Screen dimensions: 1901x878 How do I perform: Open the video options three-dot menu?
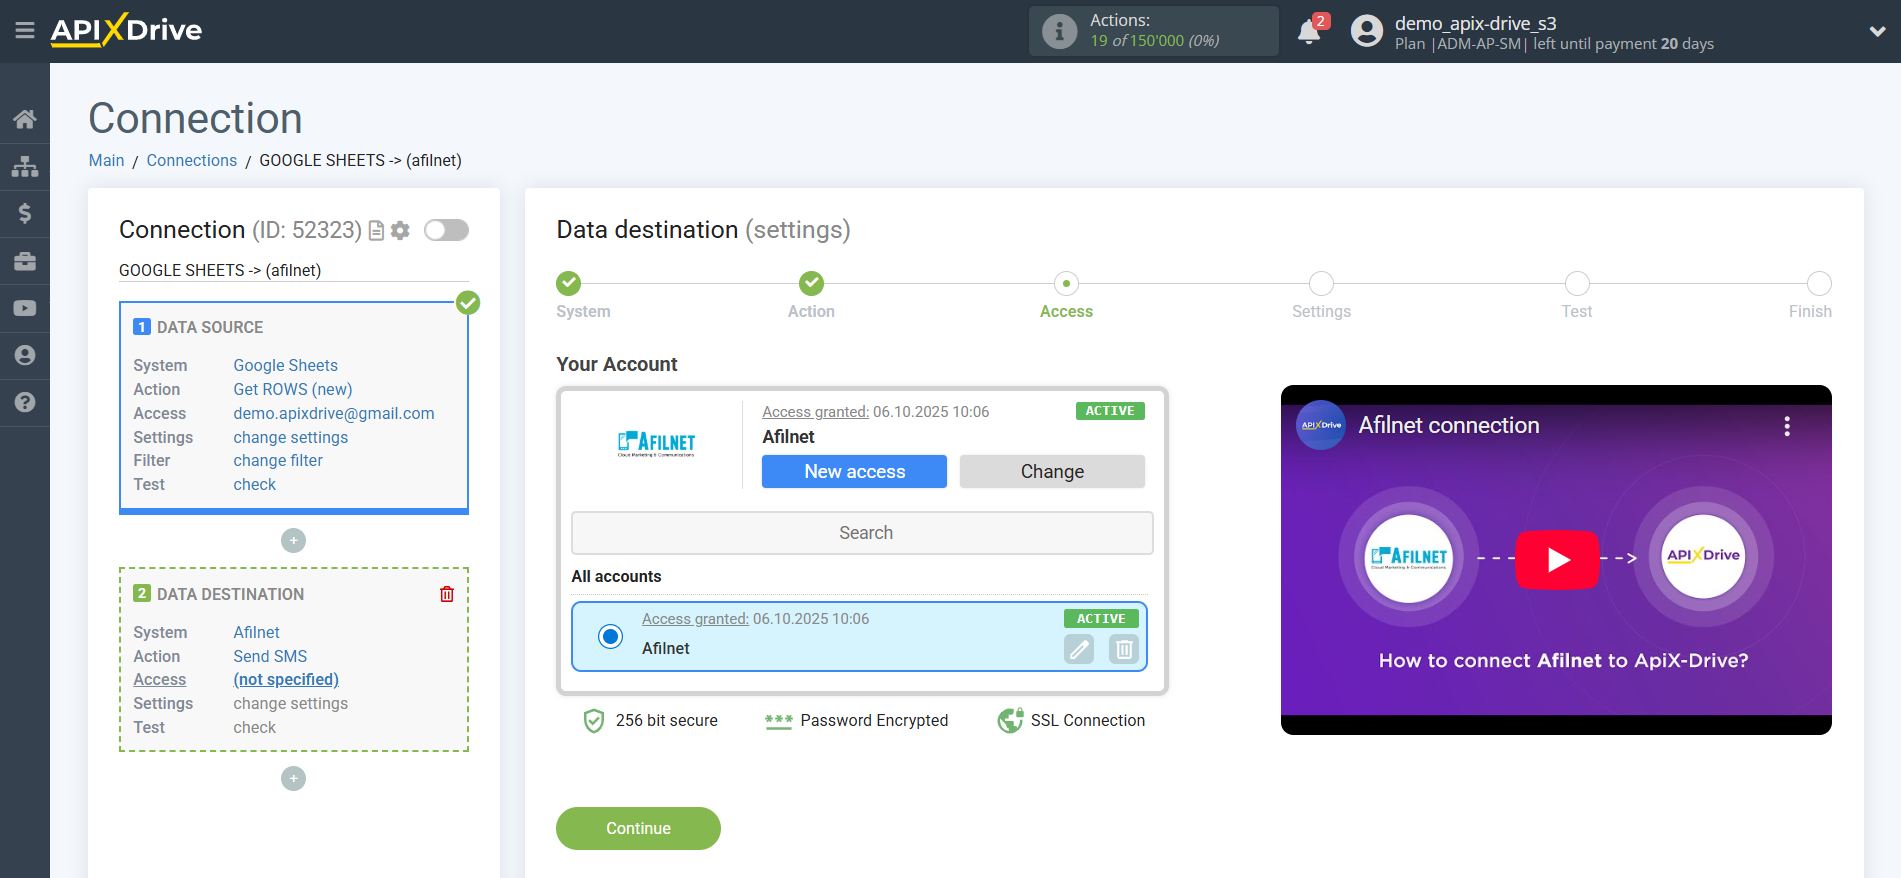coord(1786,426)
